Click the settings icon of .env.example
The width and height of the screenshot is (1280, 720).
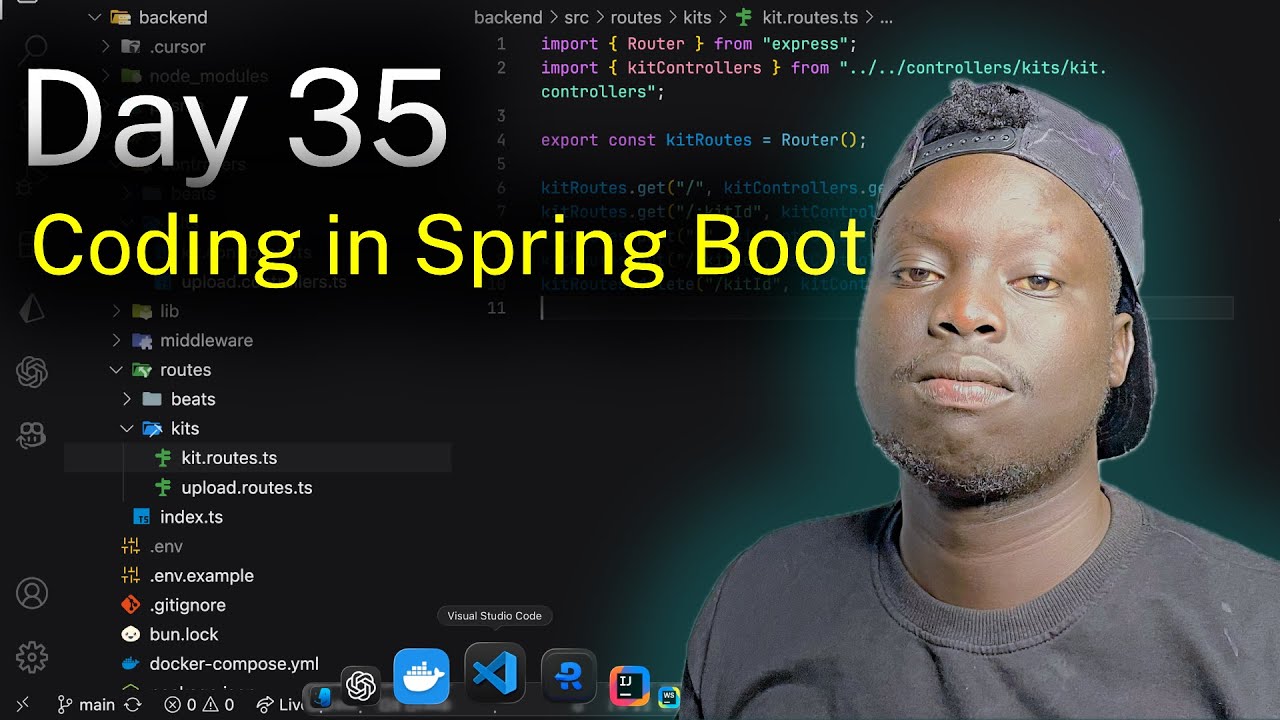(x=130, y=576)
